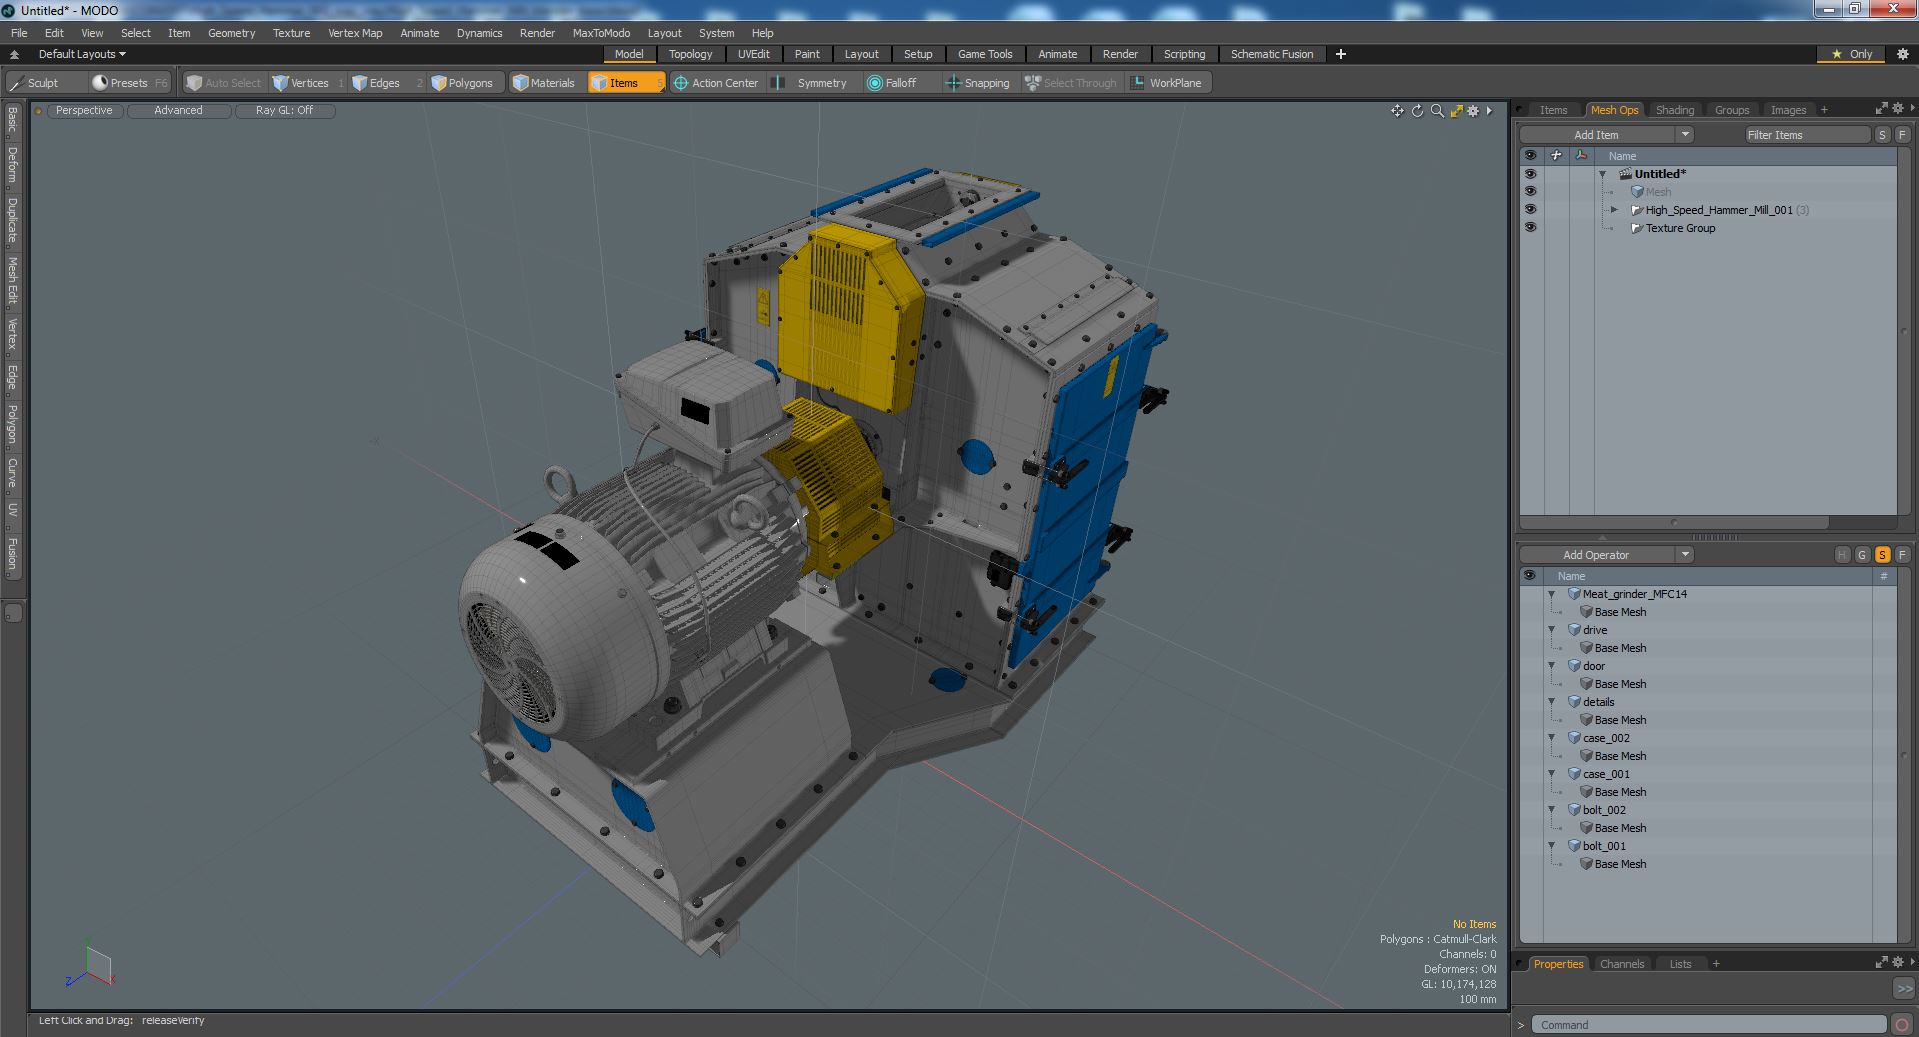Viewport: 1919px width, 1037px height.
Task: Activate Items selection mode
Action: pyautogui.click(x=625, y=83)
